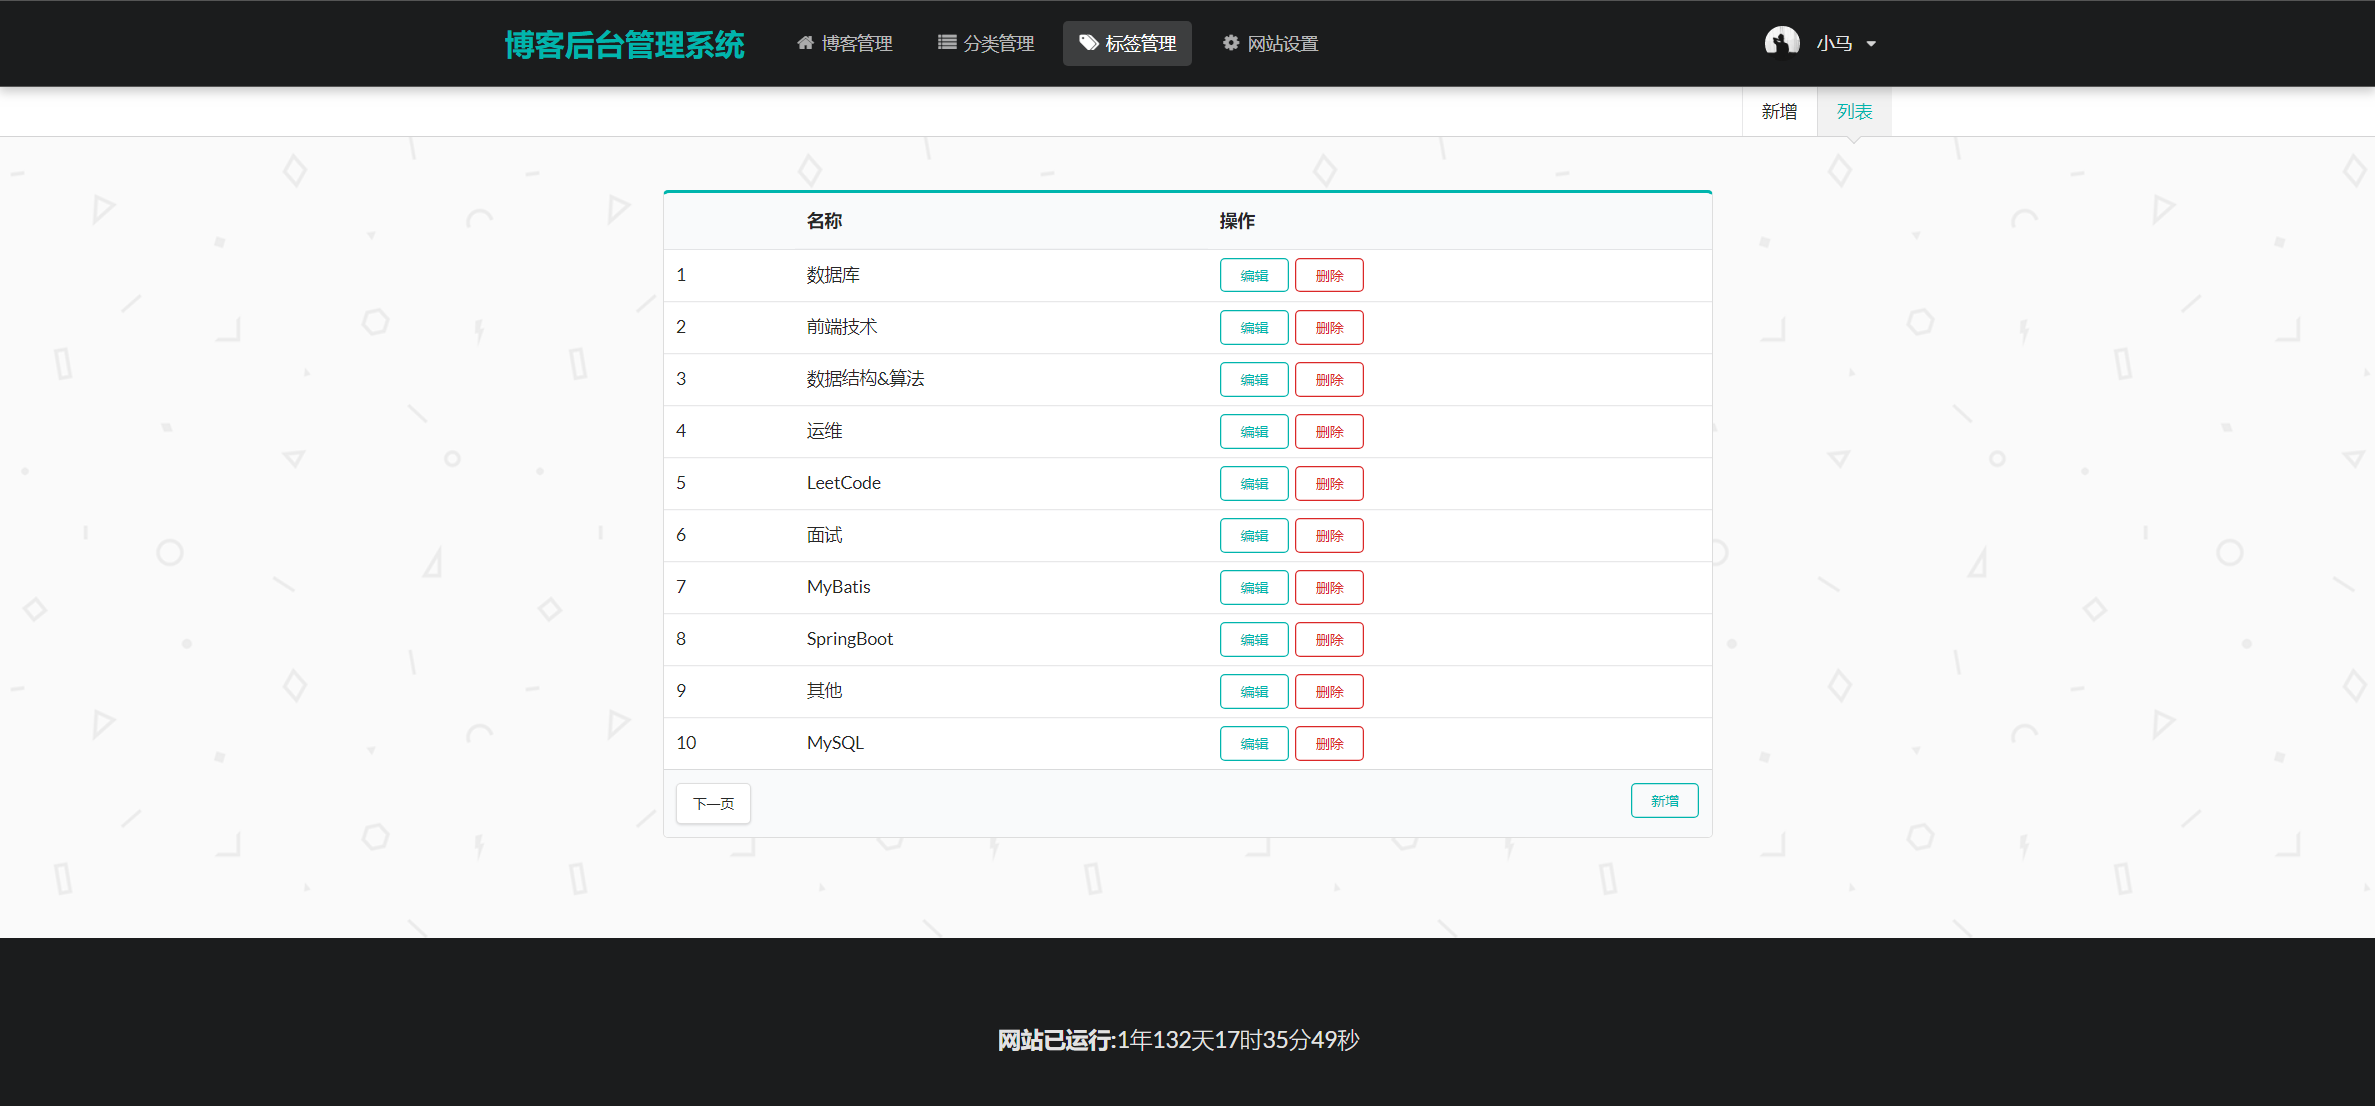Delete the 运维 tag
The width and height of the screenshot is (2375, 1106).
tap(1329, 431)
